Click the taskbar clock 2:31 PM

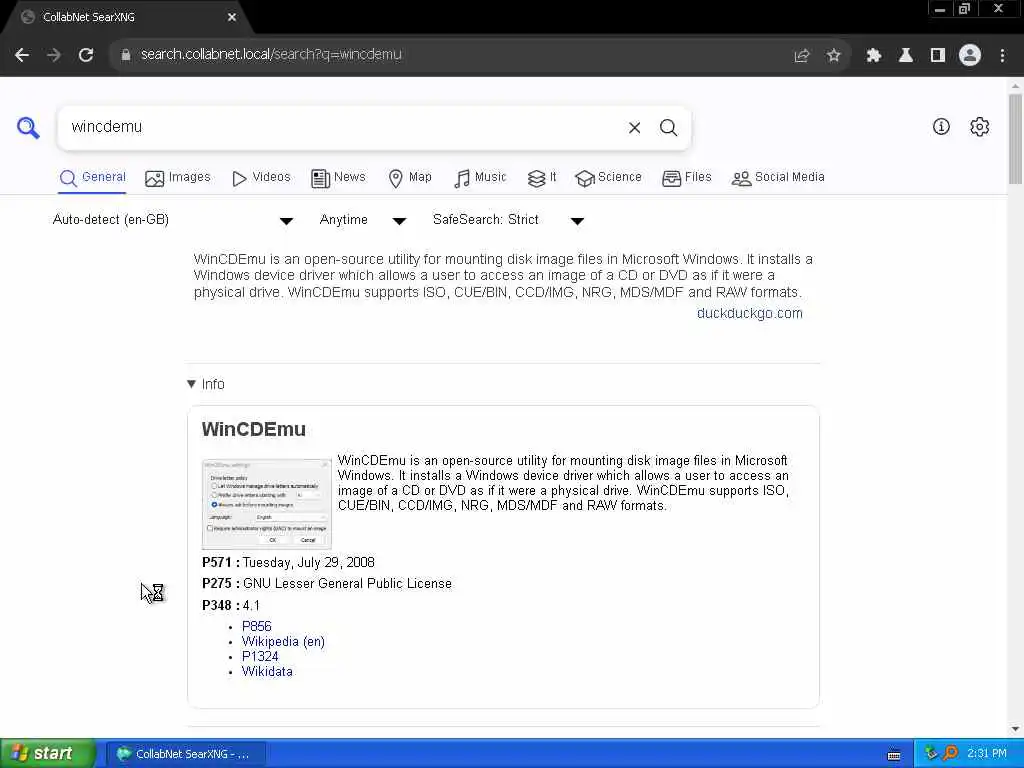pos(987,754)
